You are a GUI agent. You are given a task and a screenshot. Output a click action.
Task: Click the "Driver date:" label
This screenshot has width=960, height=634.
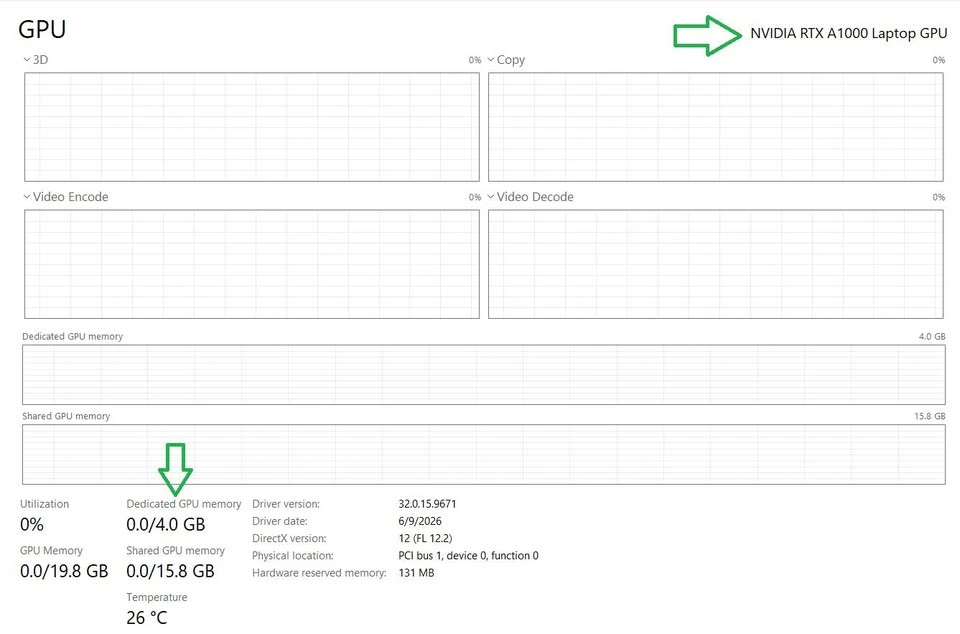coord(280,521)
